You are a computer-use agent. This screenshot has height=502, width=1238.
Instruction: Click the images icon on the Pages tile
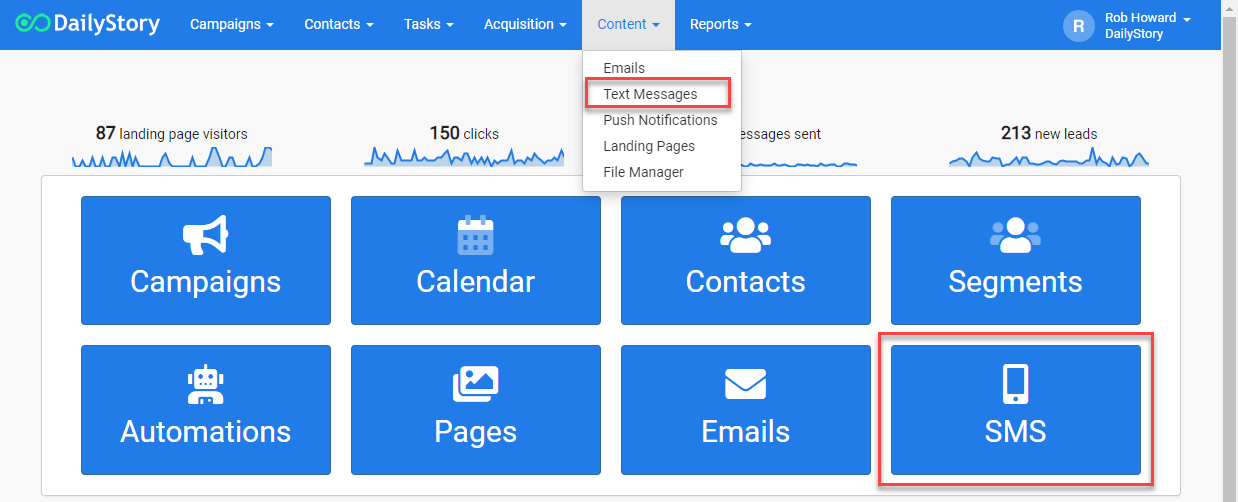(x=476, y=385)
